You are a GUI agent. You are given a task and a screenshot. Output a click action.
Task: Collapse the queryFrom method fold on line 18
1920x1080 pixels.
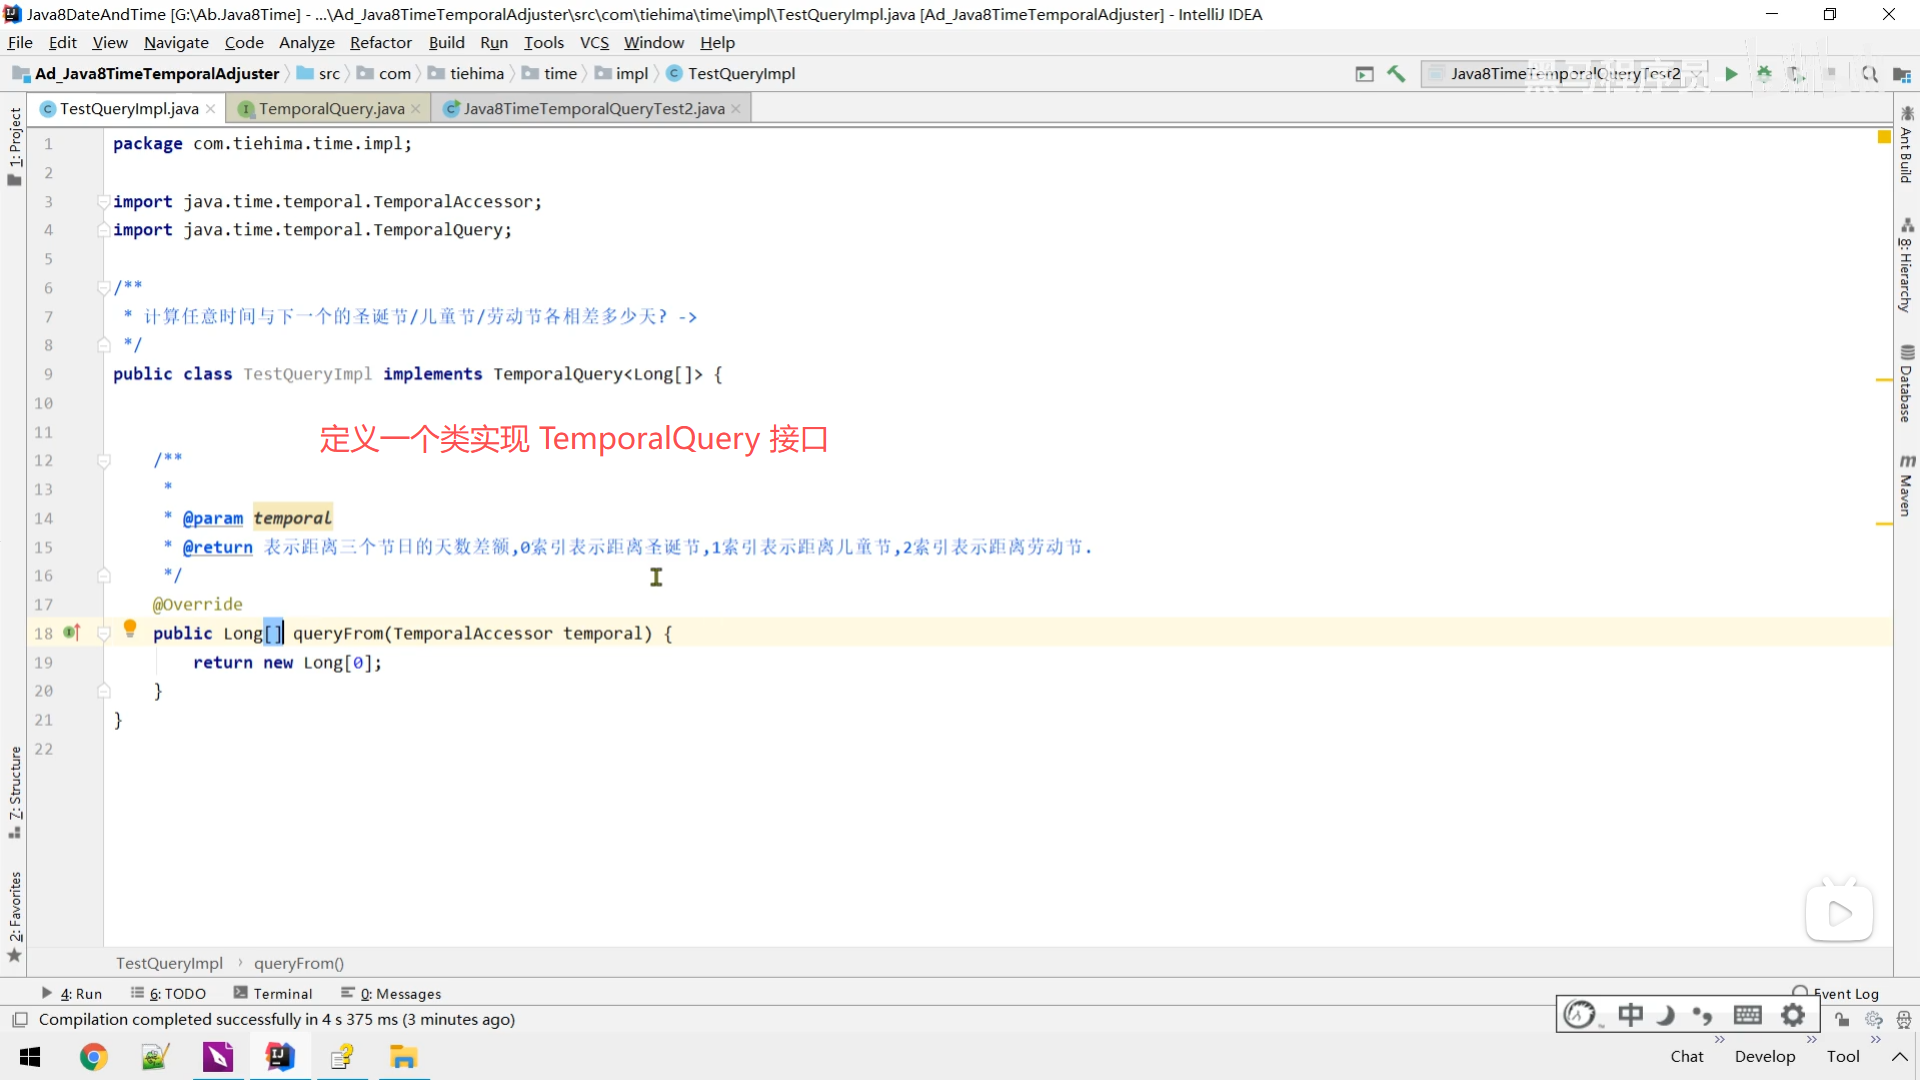pyautogui.click(x=103, y=633)
